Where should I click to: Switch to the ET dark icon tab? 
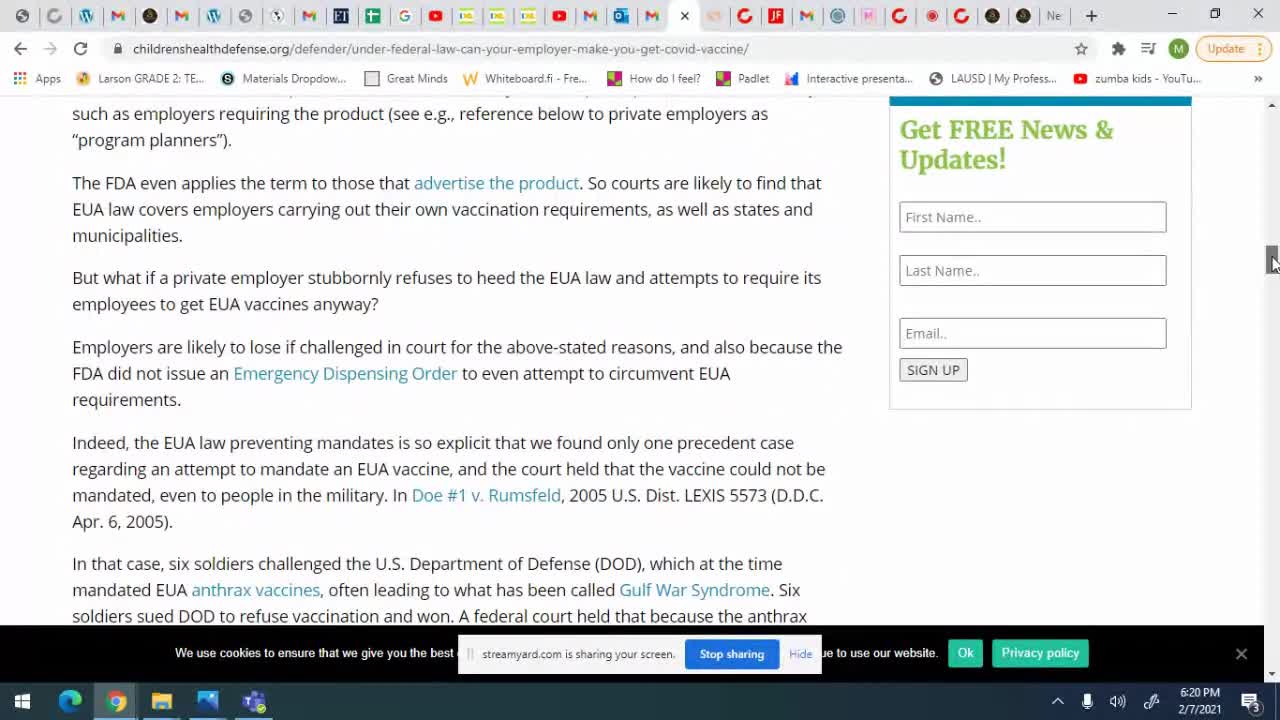coord(341,15)
